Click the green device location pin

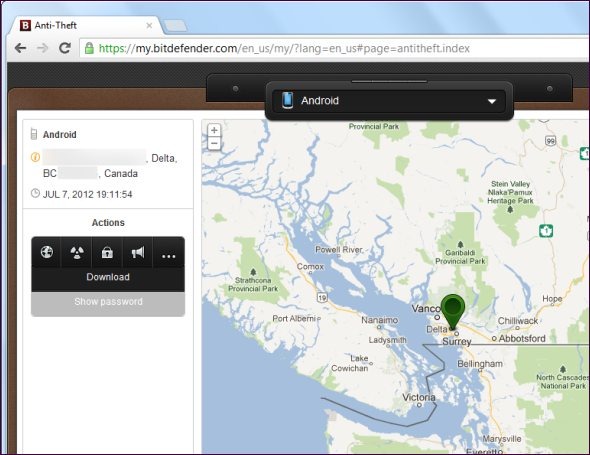point(453,312)
